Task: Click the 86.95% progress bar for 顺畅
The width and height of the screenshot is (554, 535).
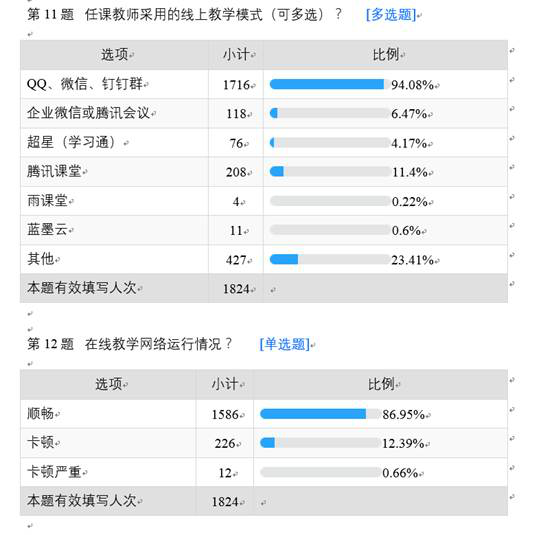Action: [320, 414]
